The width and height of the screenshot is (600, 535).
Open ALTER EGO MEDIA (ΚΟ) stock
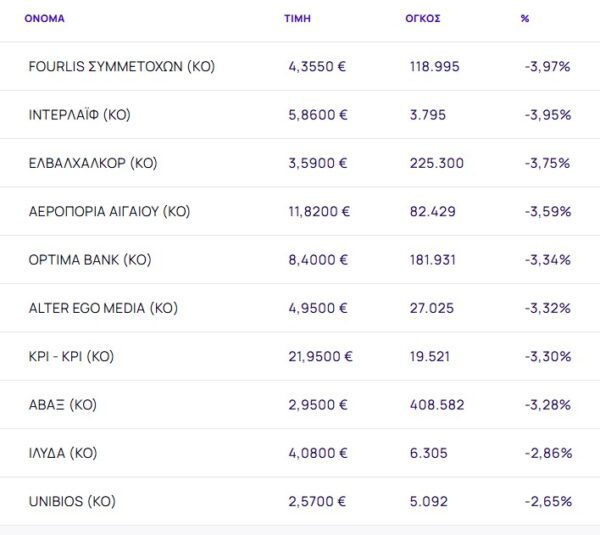tap(103, 308)
